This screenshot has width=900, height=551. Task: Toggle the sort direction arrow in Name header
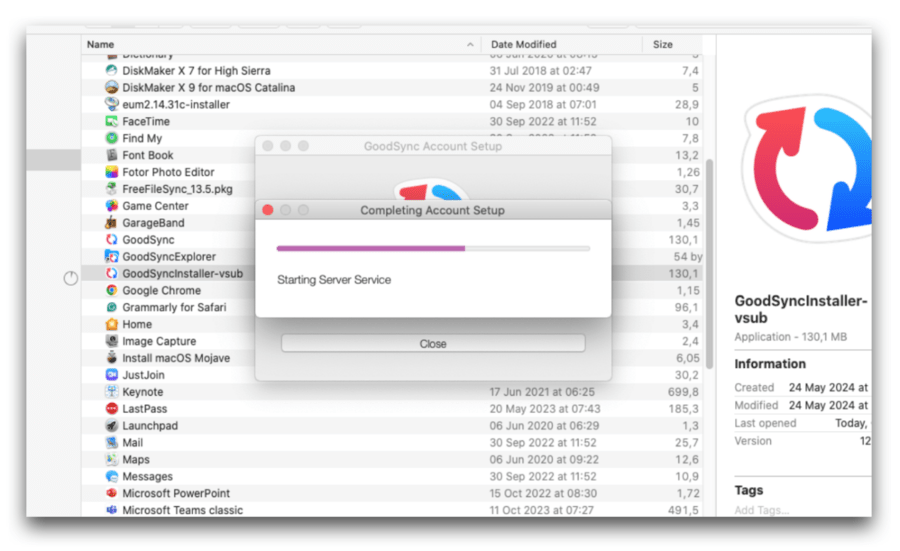tap(470, 44)
